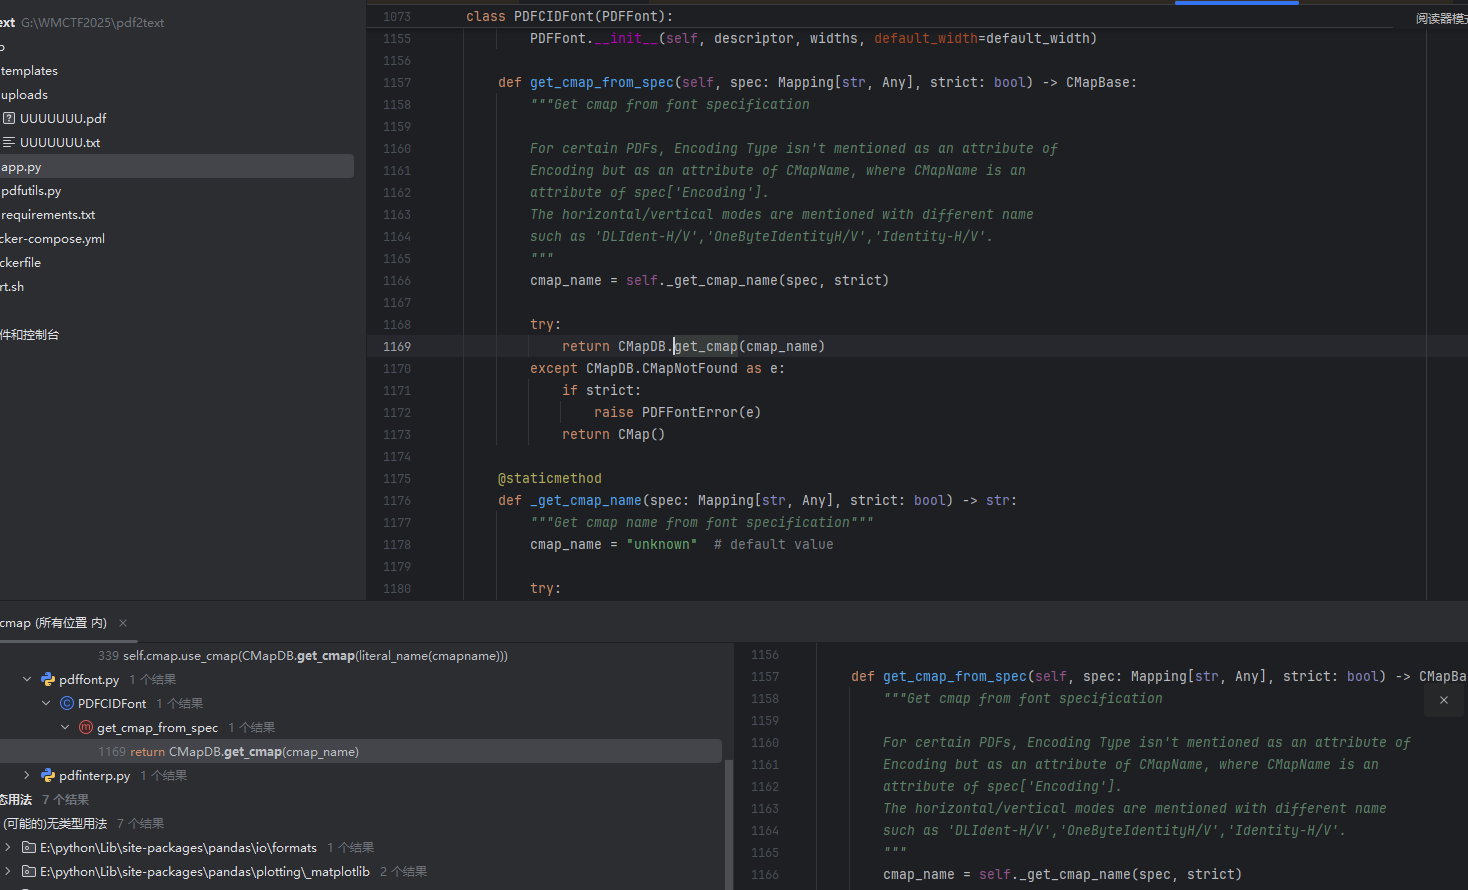The height and width of the screenshot is (890, 1468).
Task: Expand the pandas\plotting\_matplotlib results folder
Action: point(8,871)
